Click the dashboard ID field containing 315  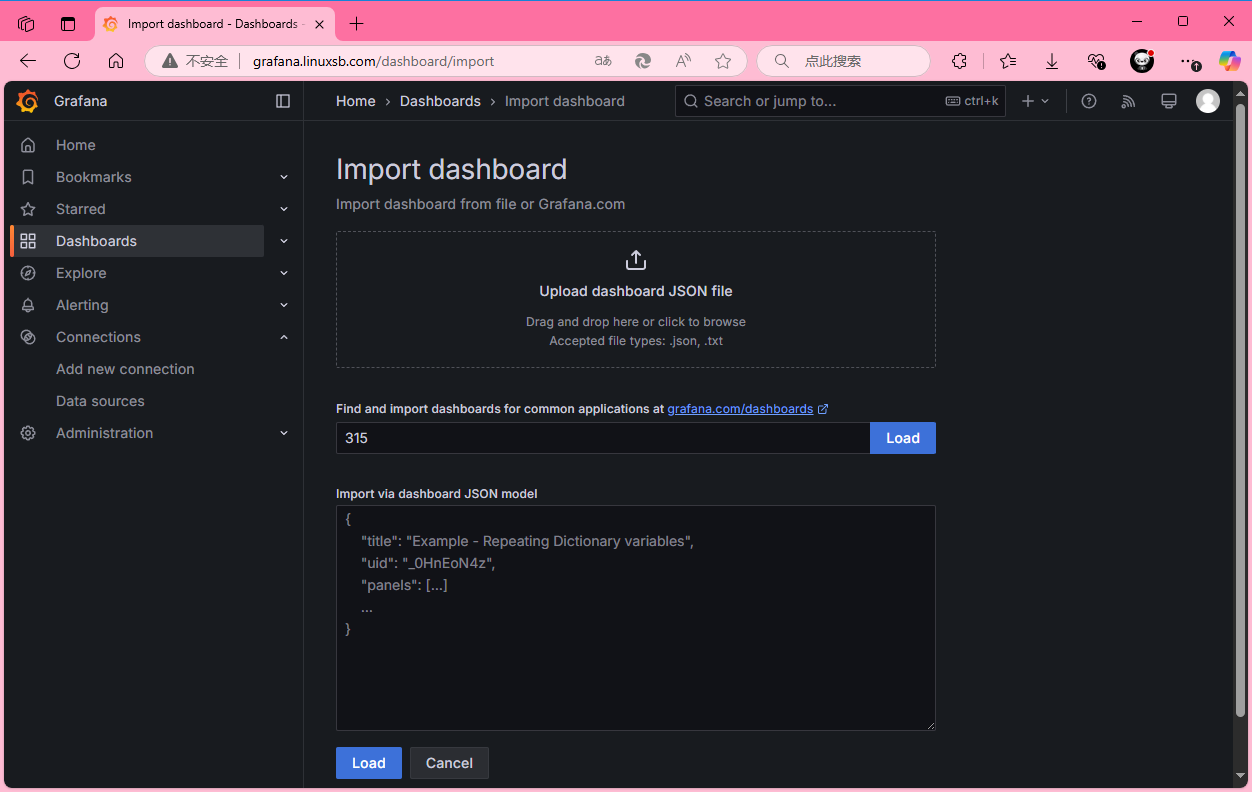603,438
